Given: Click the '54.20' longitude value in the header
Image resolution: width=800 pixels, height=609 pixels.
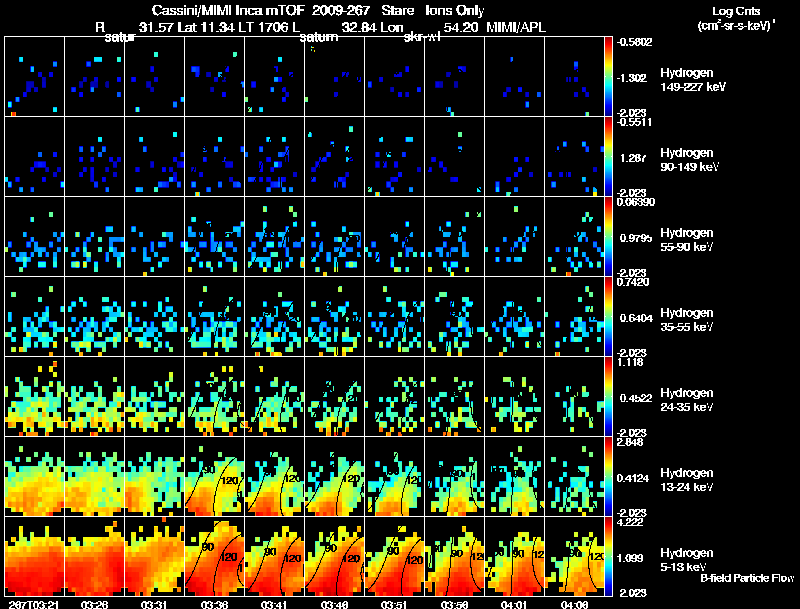Looking at the screenshot, I should [461, 27].
